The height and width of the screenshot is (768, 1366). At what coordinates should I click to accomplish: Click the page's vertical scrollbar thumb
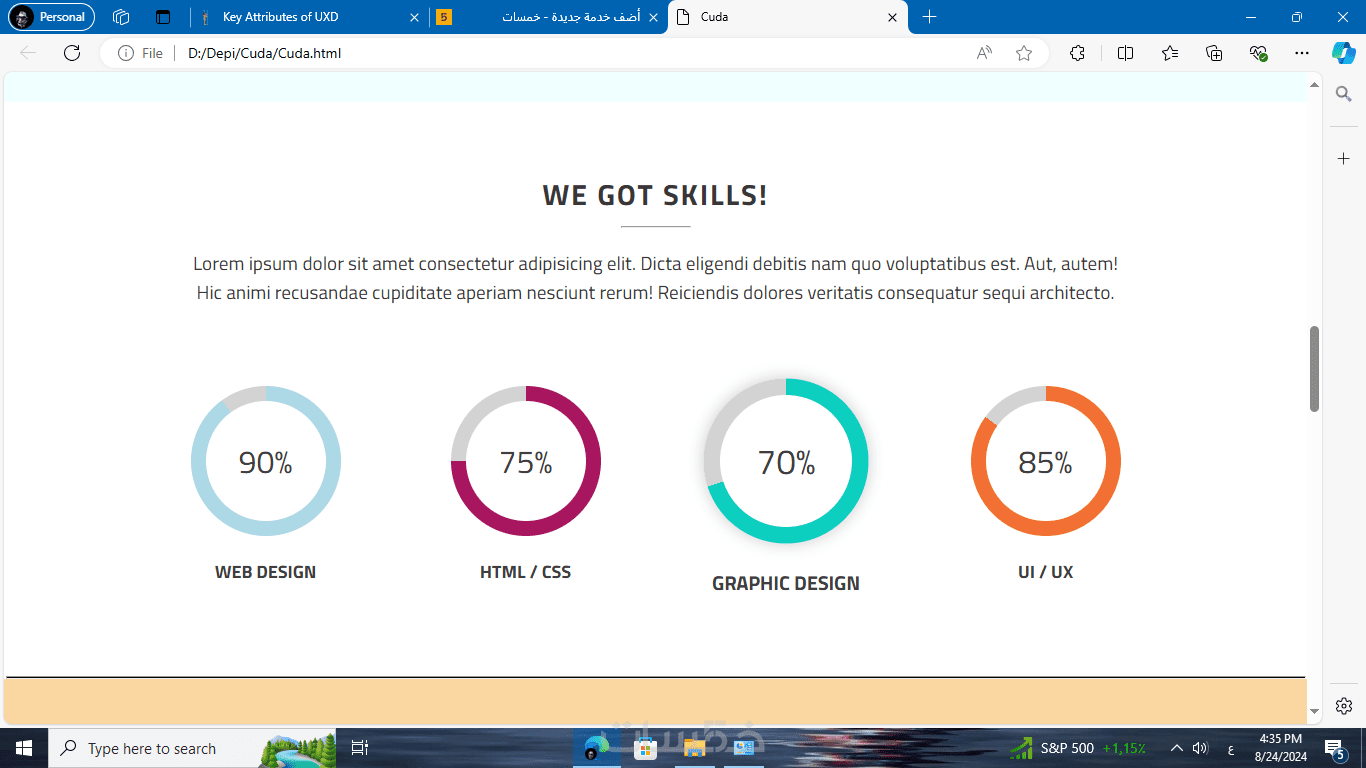tap(1314, 368)
